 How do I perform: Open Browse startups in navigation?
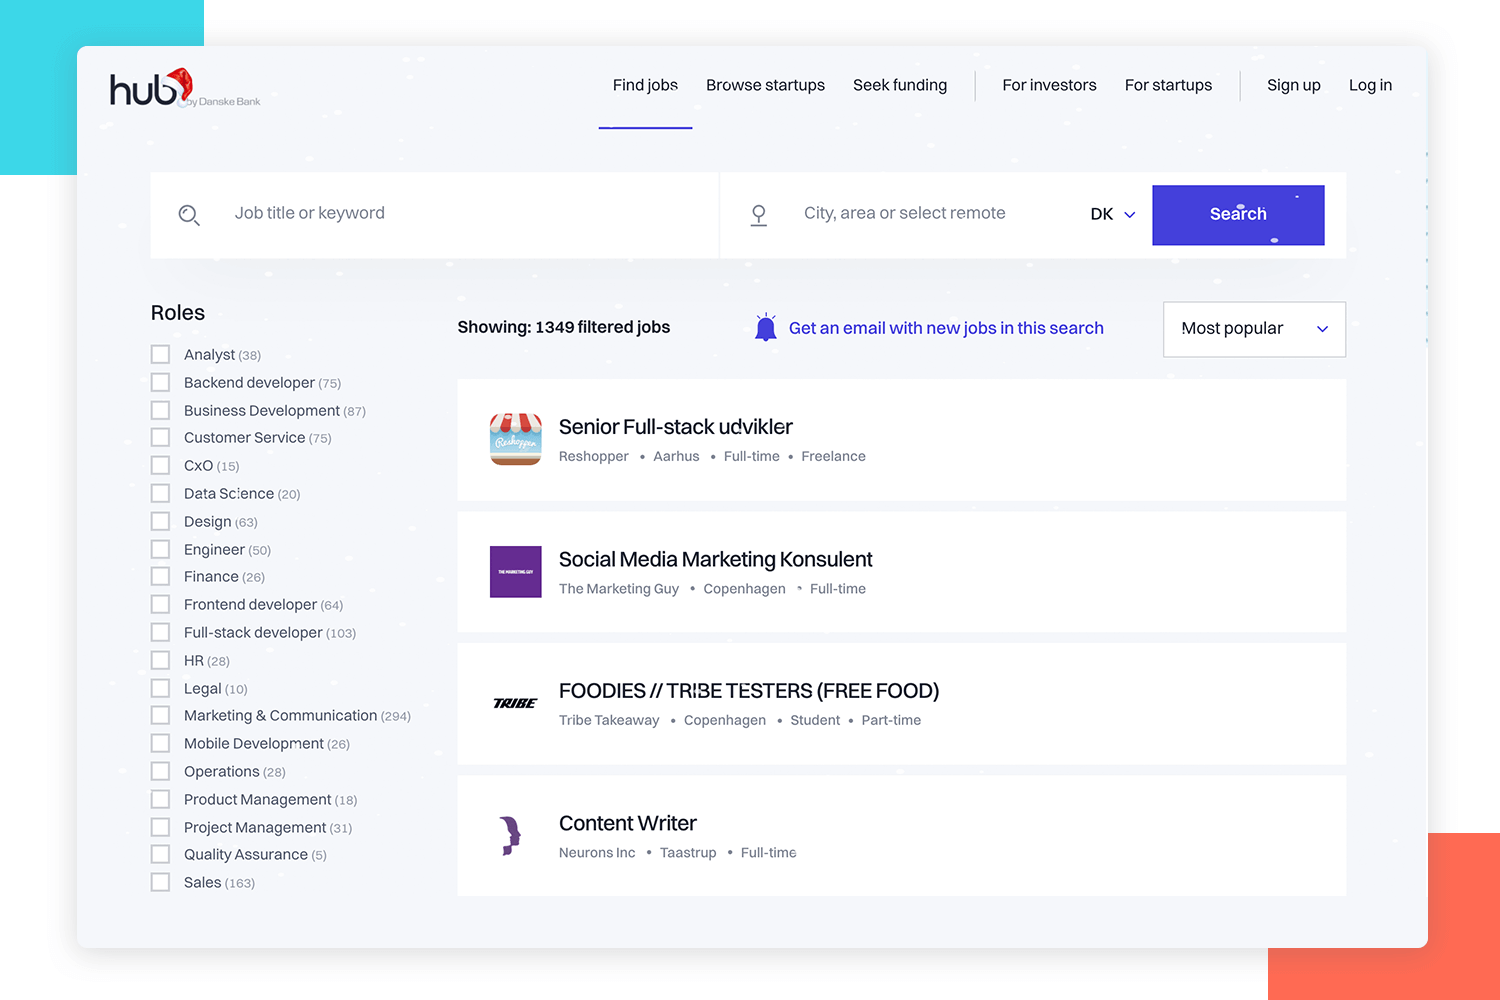pyautogui.click(x=765, y=85)
